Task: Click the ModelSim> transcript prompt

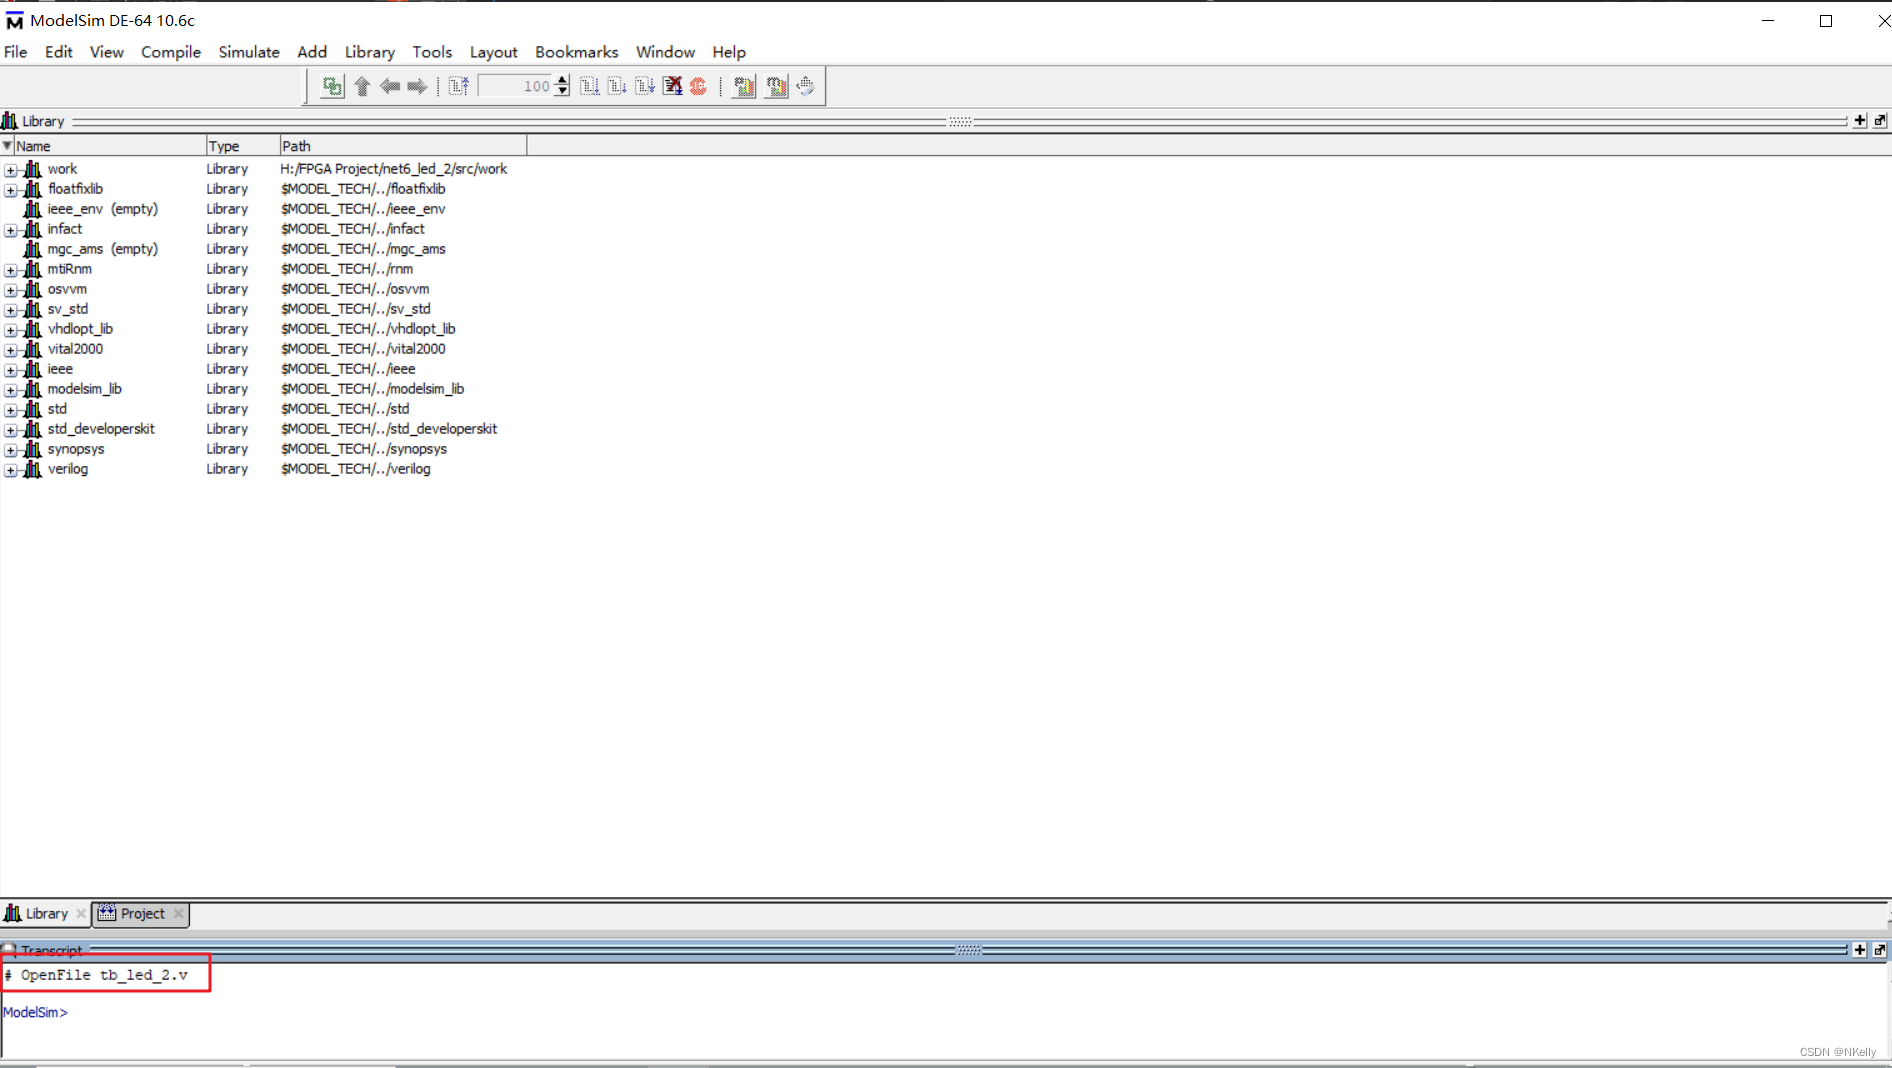Action: pos(35,1013)
